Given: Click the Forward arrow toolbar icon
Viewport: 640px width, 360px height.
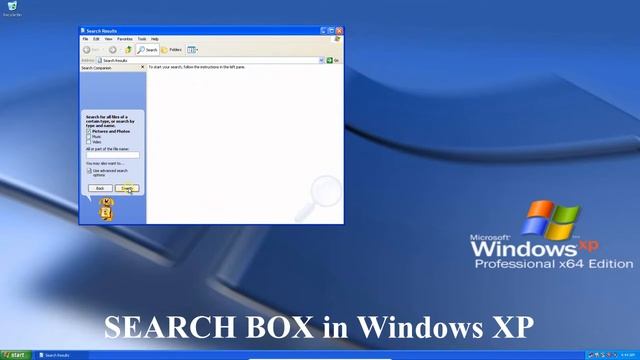Looking at the screenshot, I should pyautogui.click(x=112, y=50).
